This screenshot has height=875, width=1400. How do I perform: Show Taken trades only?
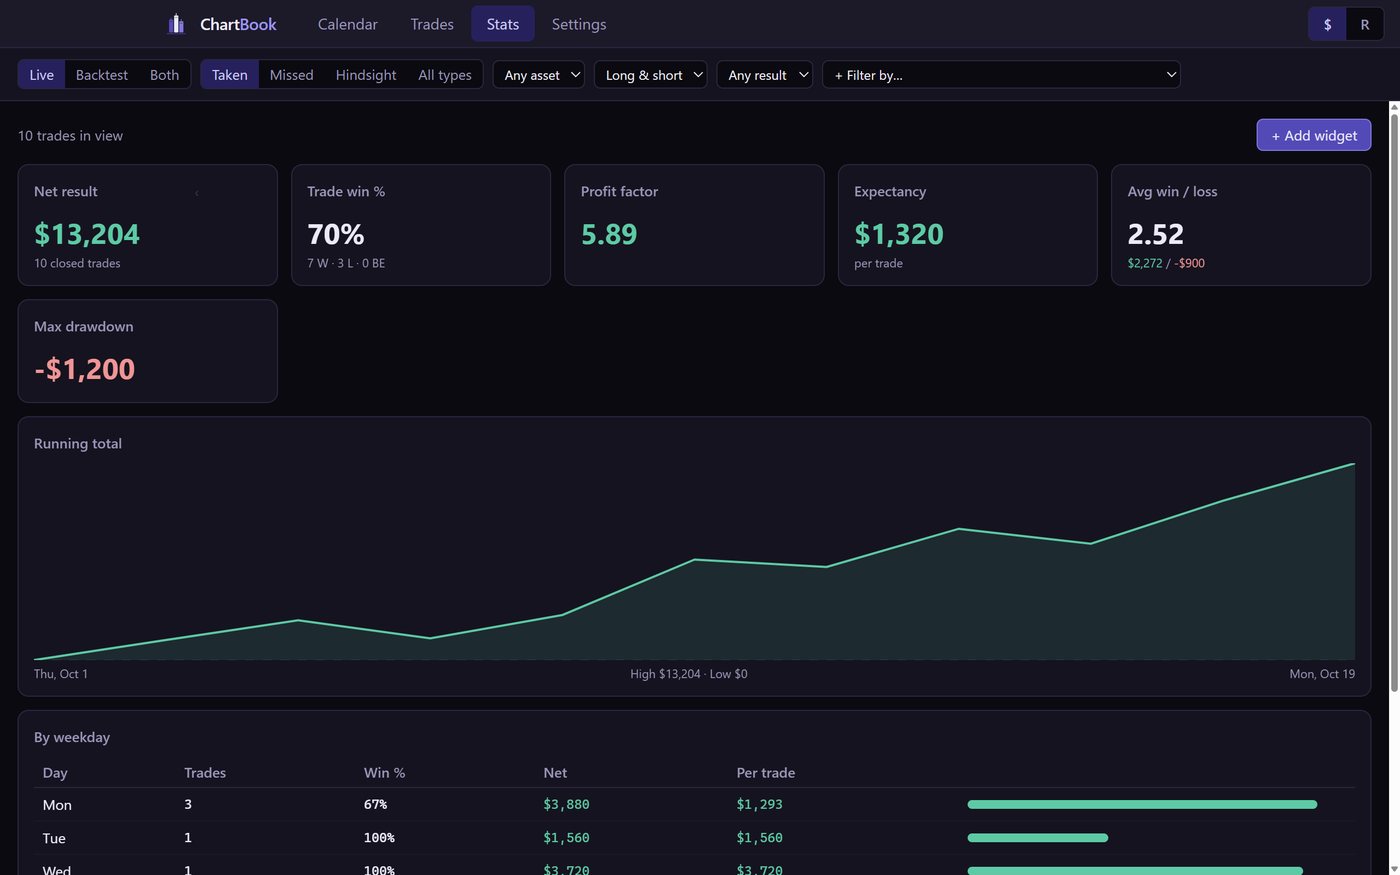(x=230, y=75)
